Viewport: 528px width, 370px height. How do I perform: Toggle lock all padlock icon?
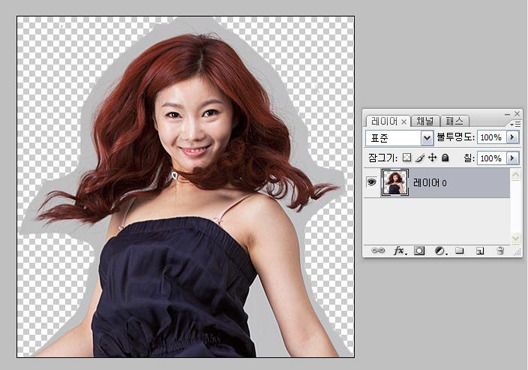pos(445,157)
